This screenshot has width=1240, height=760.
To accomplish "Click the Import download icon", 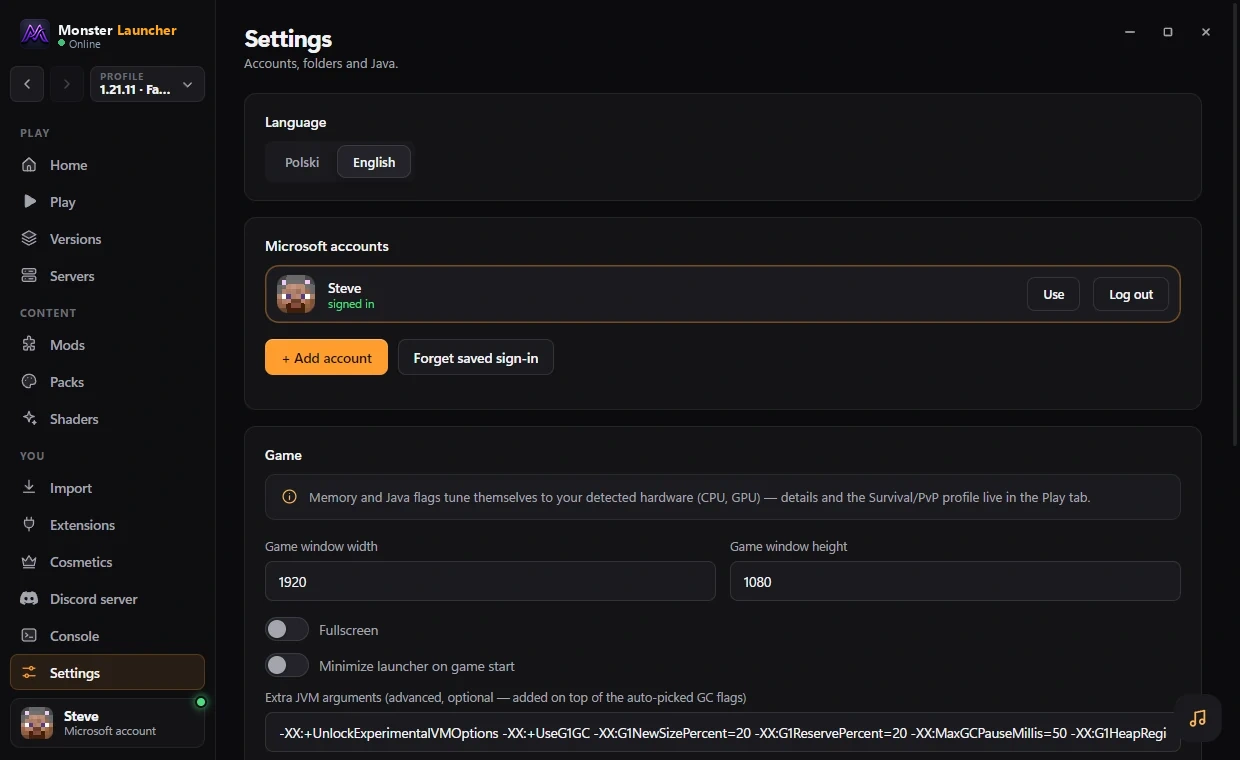I will click(30, 488).
